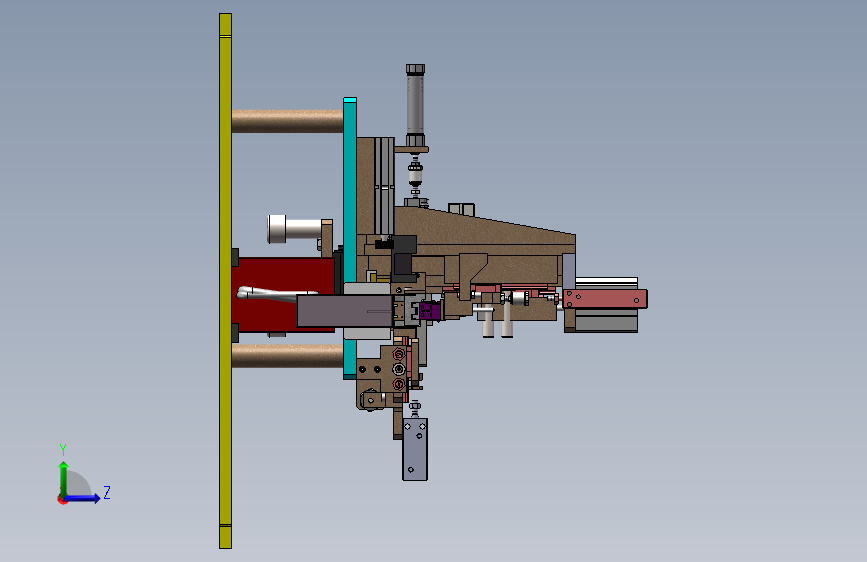
Task: Select the large brown tapered top cover
Action: click(x=485, y=227)
